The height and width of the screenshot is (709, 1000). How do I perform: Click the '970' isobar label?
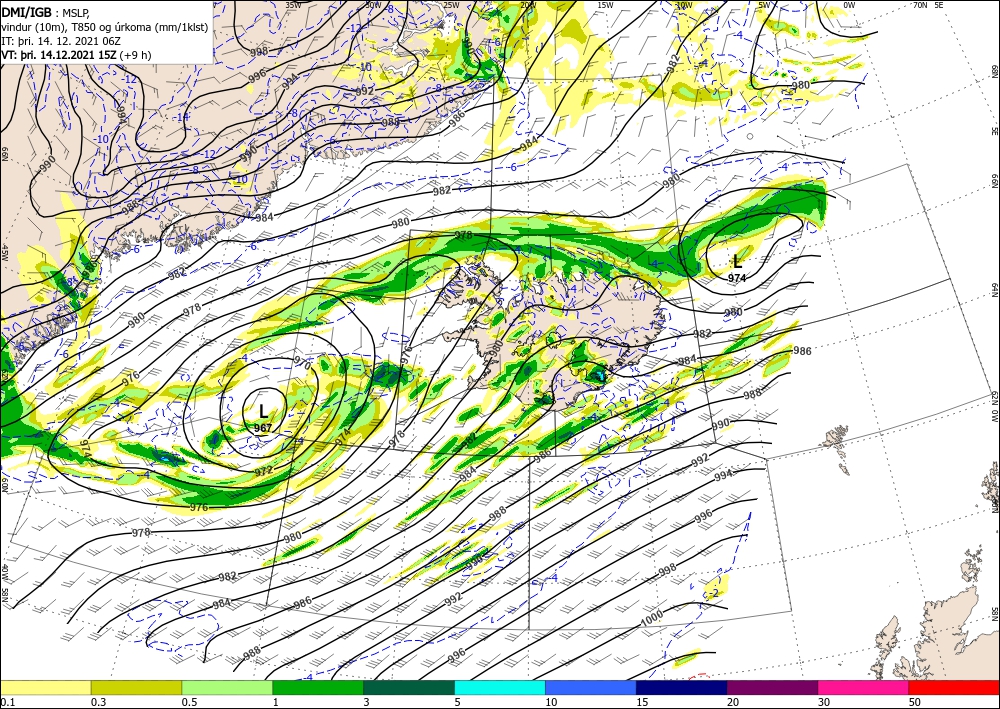tap(302, 364)
